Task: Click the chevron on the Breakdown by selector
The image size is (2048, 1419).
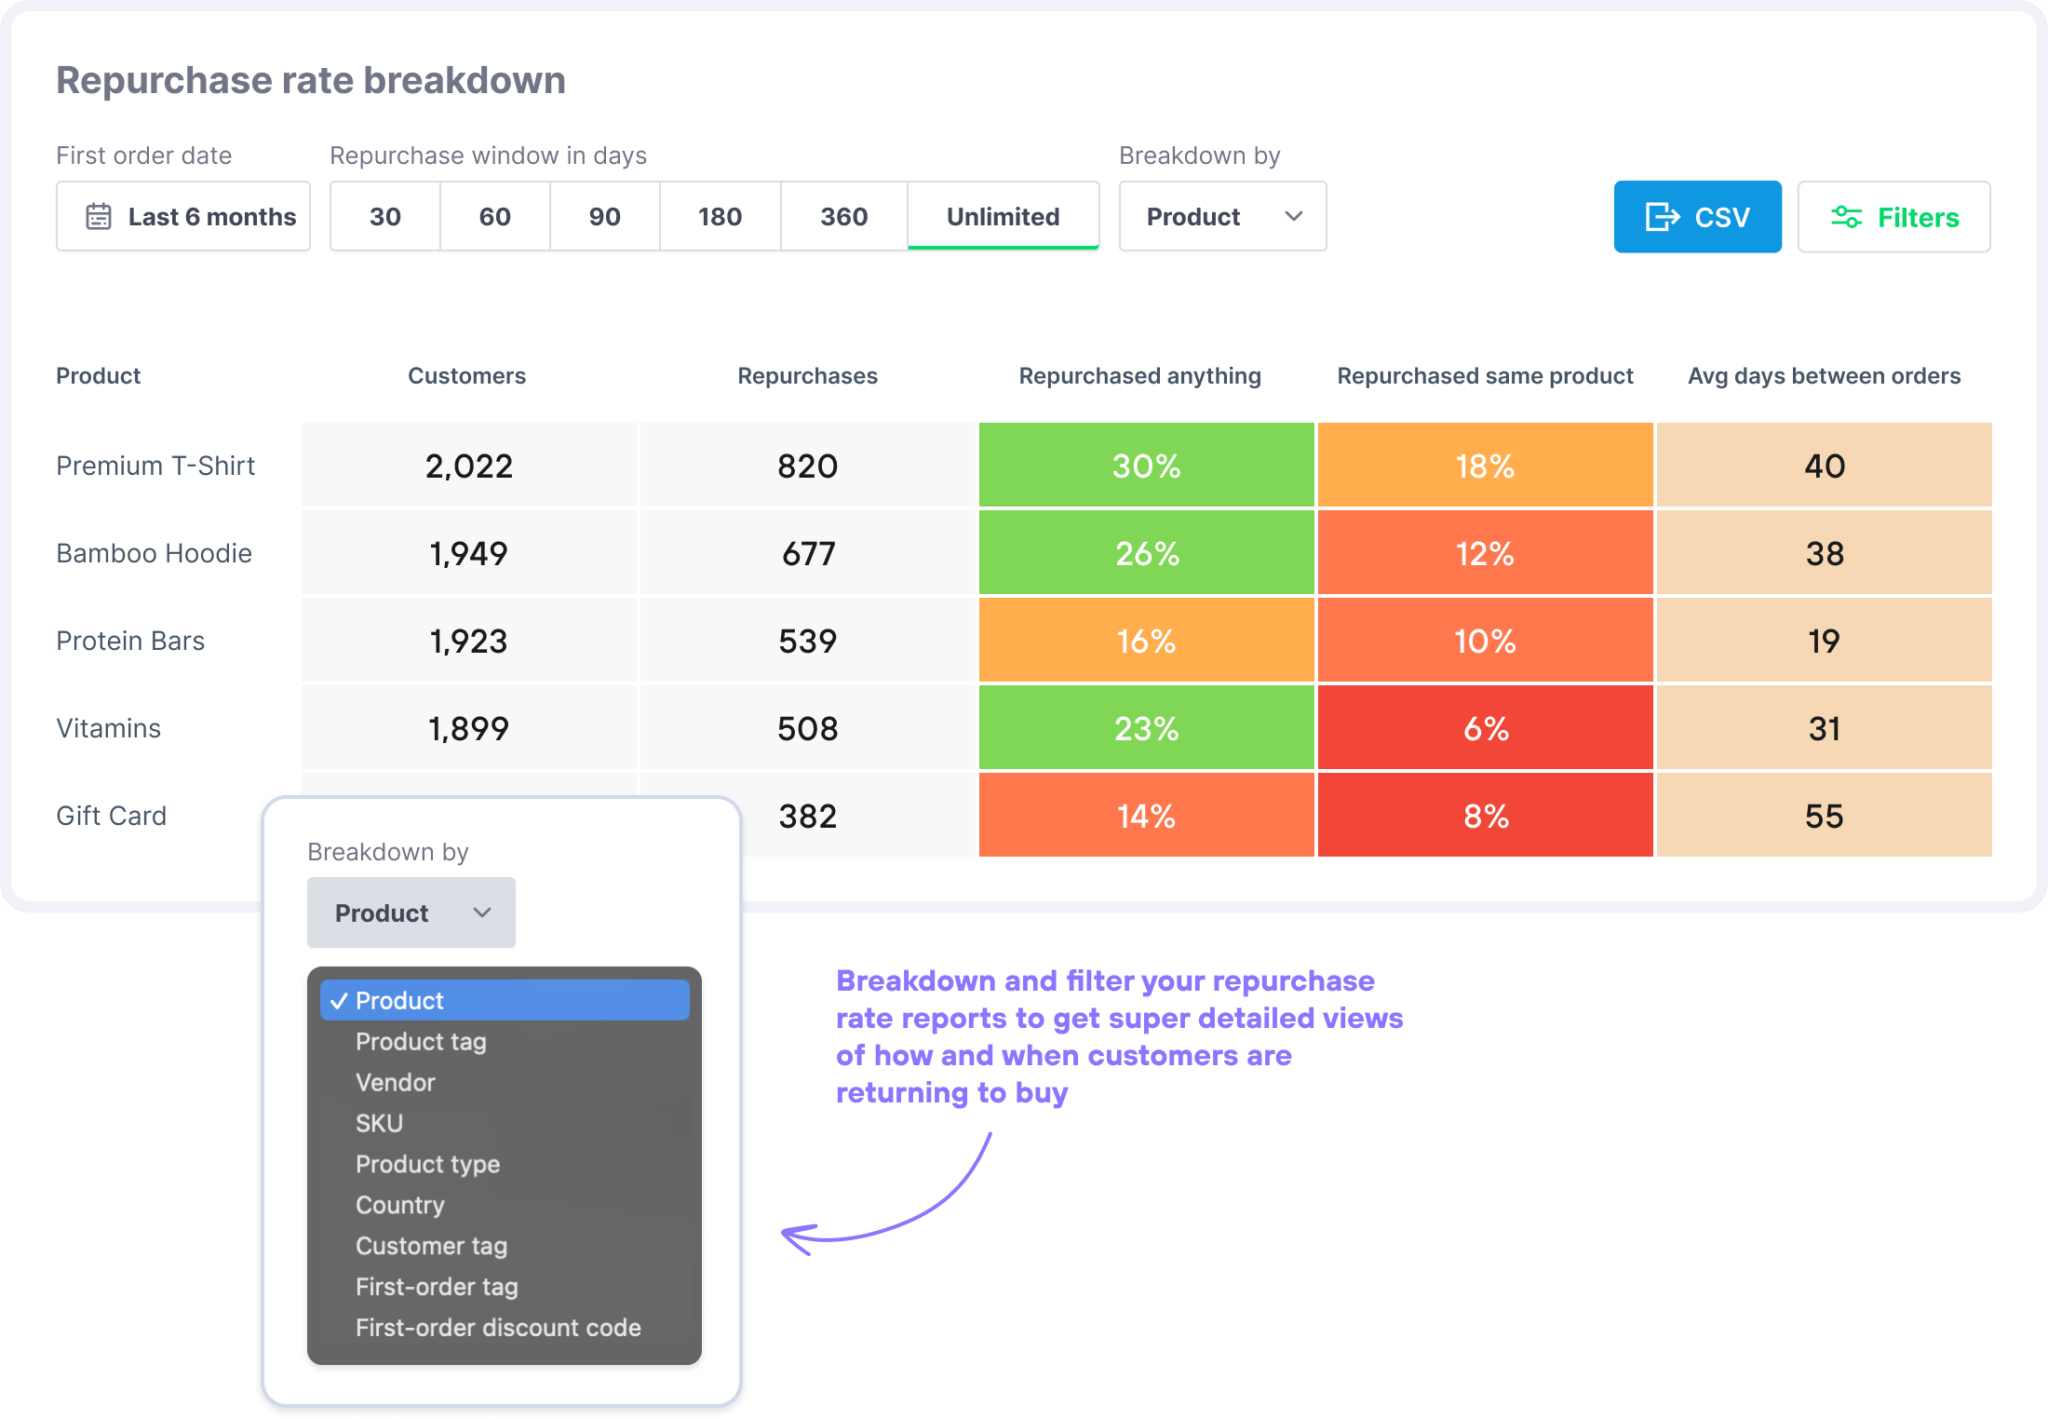Action: (x=1294, y=216)
